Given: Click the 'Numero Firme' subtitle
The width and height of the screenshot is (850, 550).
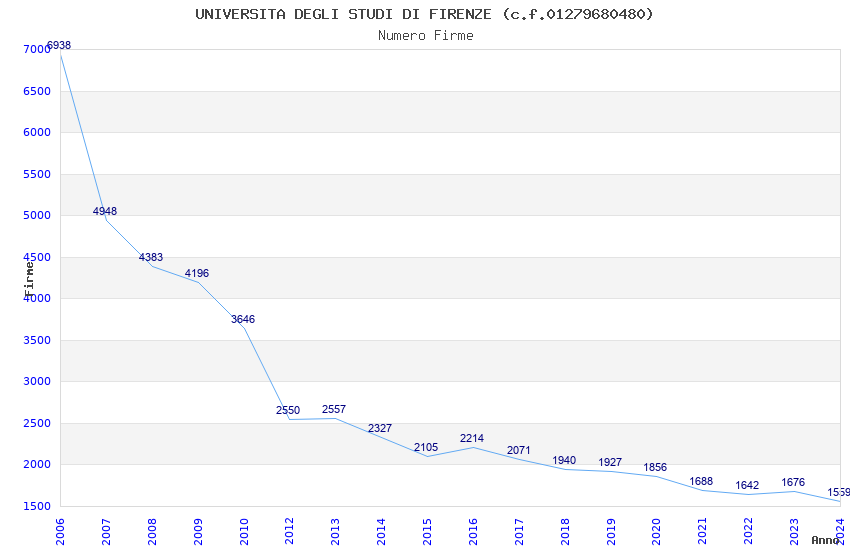Looking at the screenshot, I should pos(426,36).
